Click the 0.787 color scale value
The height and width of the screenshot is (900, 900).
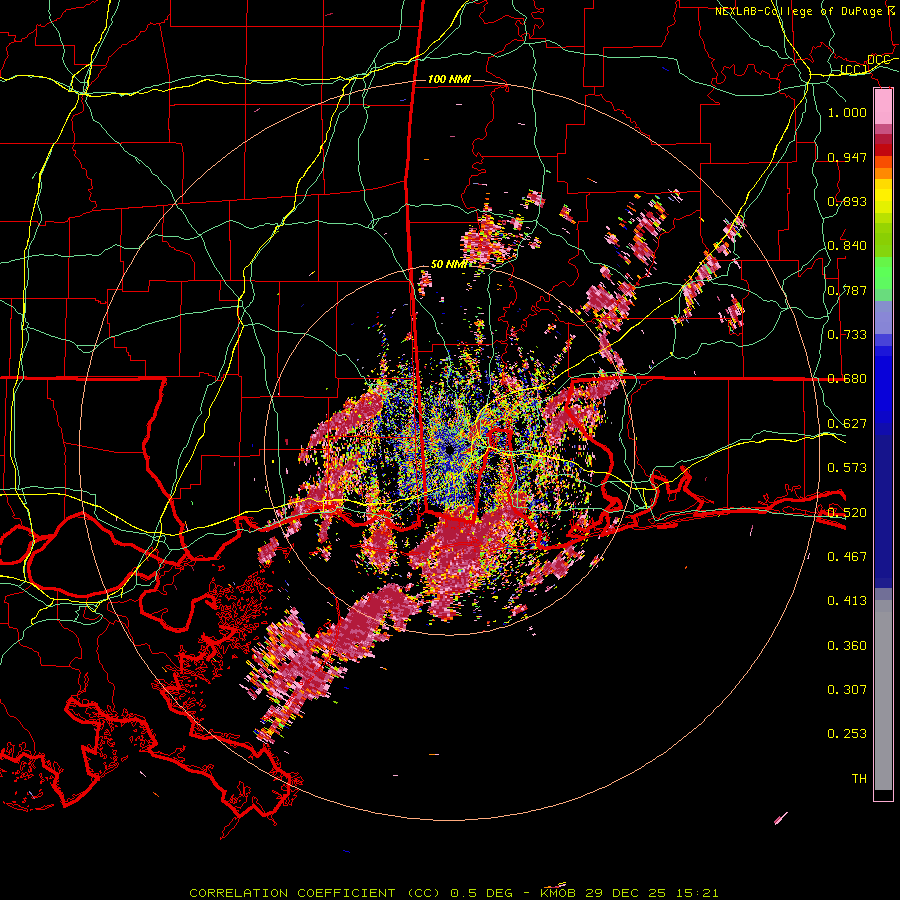[x=847, y=290]
